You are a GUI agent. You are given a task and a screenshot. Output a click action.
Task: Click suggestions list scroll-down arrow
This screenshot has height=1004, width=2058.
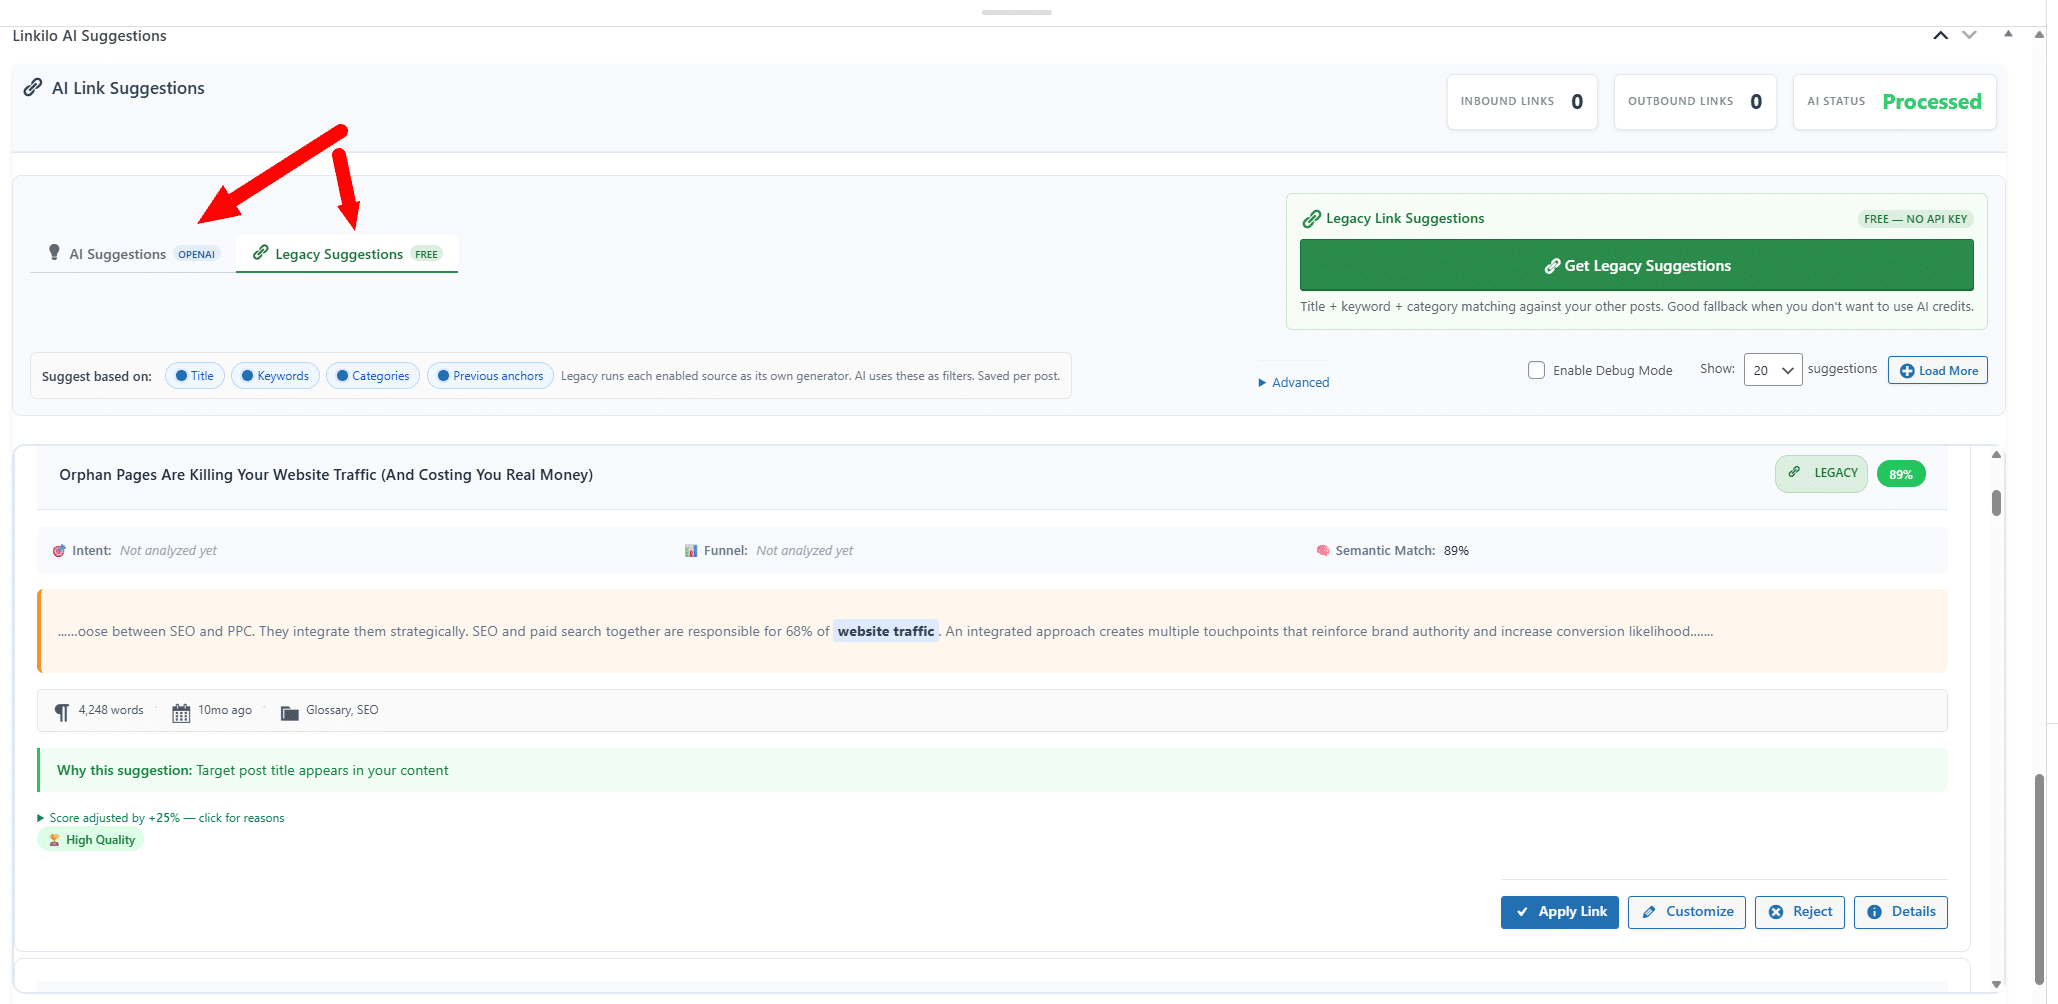coord(1996,984)
